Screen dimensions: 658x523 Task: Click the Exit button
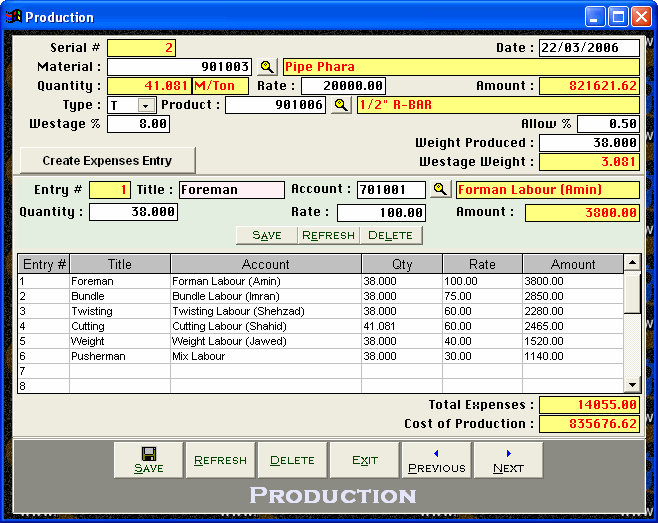tap(365, 460)
